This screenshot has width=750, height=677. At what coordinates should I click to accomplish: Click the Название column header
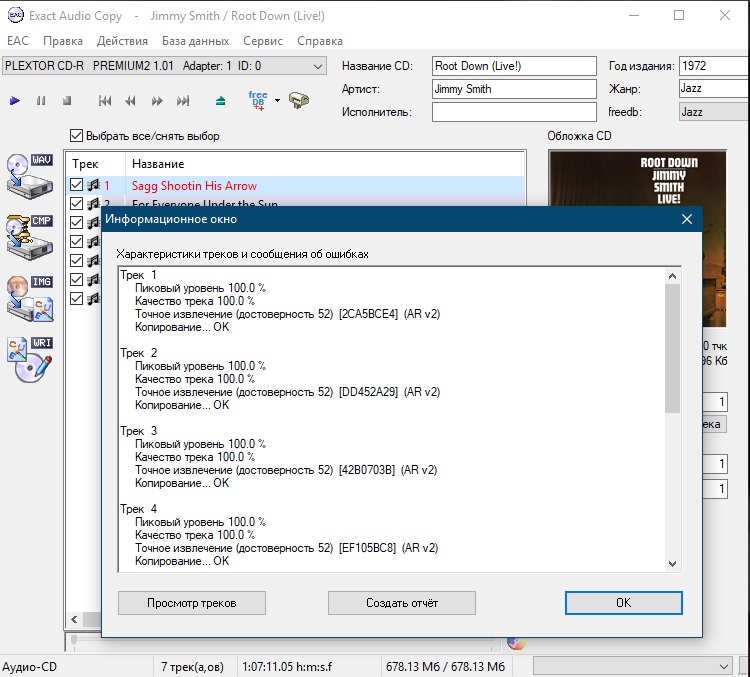pyautogui.click(x=325, y=164)
